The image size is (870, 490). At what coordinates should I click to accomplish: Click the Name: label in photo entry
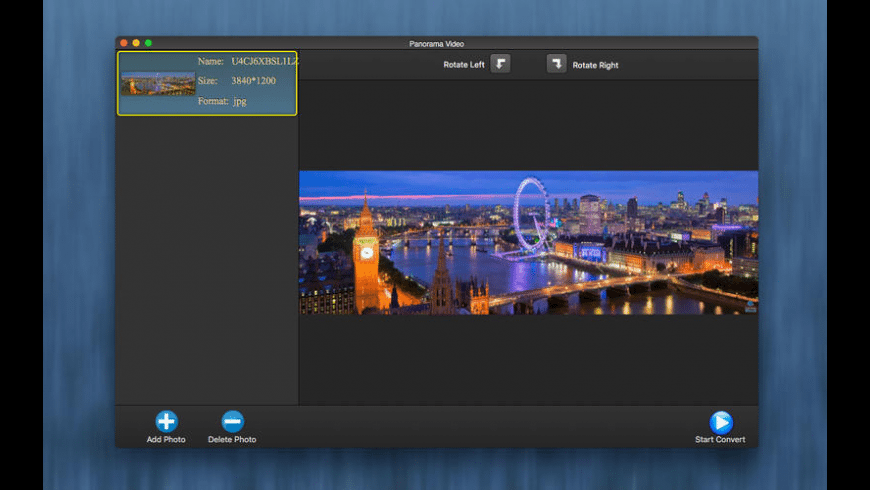coord(211,61)
